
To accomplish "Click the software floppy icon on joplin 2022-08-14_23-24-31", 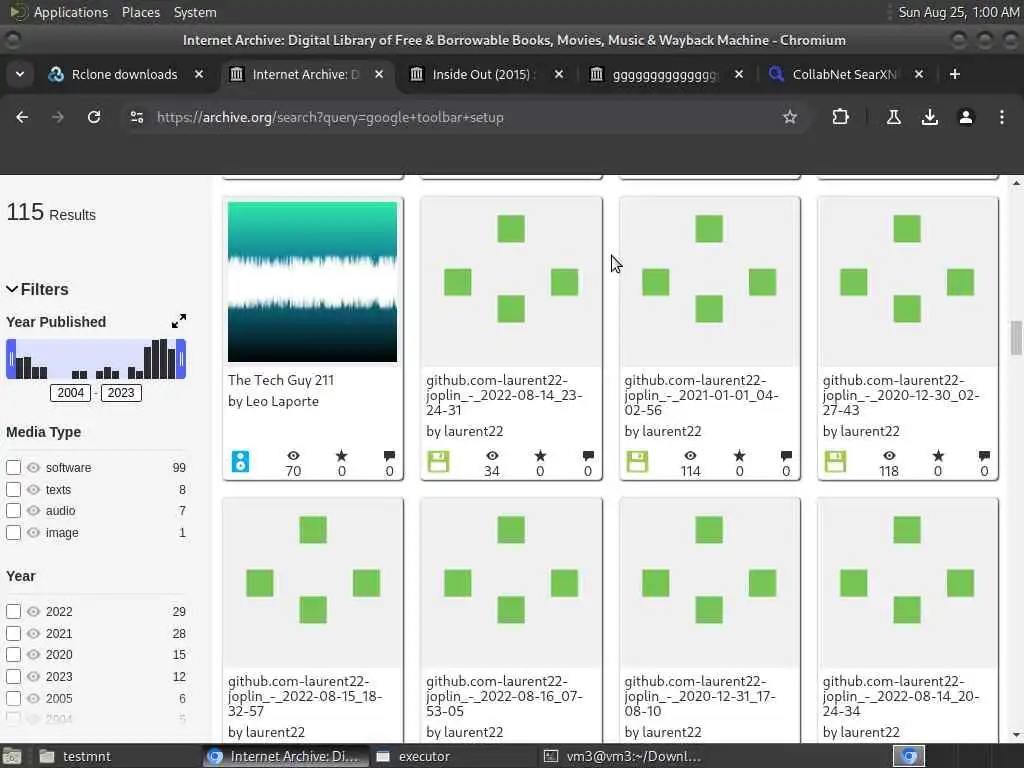I will pyautogui.click(x=438, y=461).
